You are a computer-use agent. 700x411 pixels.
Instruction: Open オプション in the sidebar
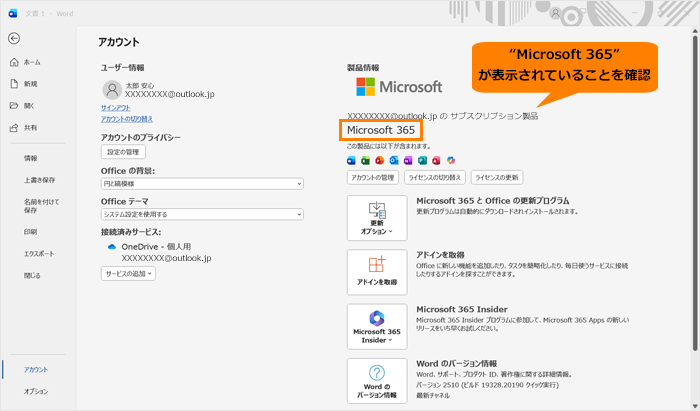(36, 391)
